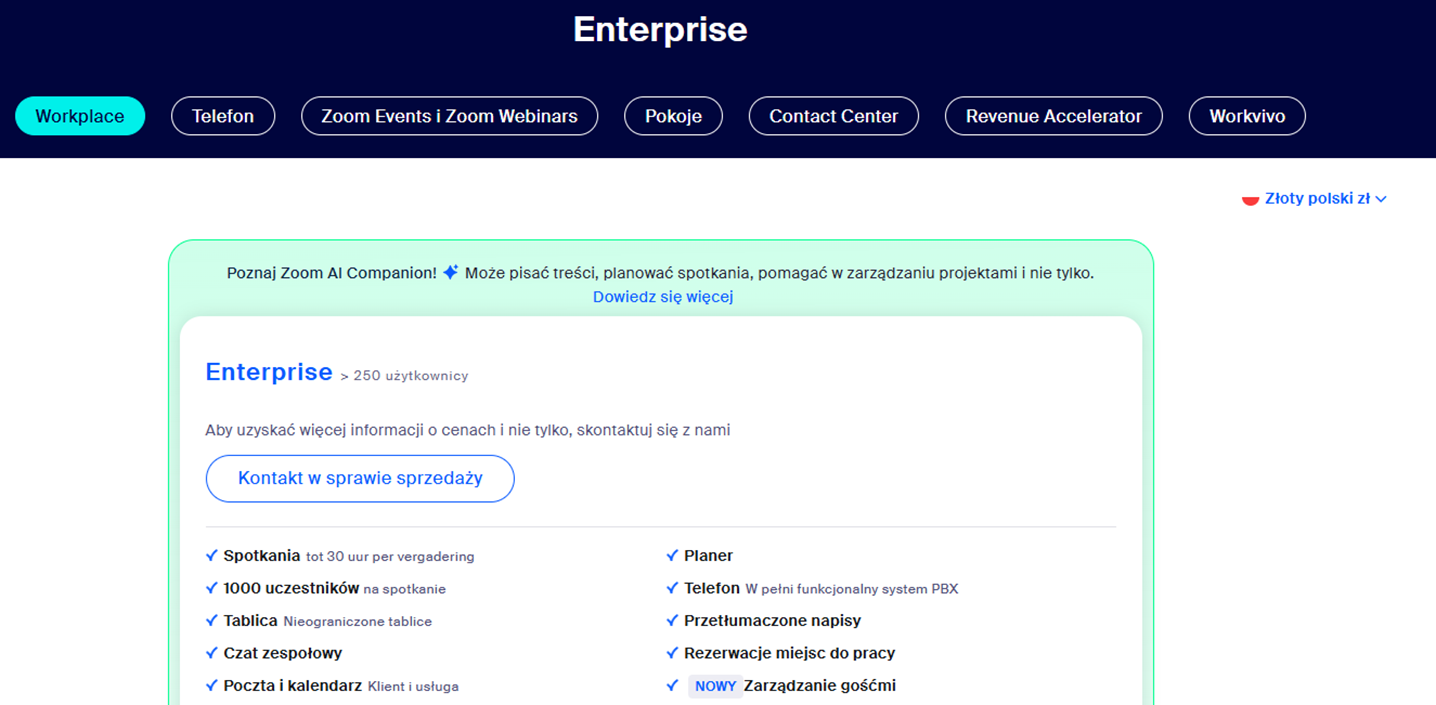This screenshot has width=1436, height=705.
Task: Click checkmark icon next to Czat zespołowy
Action: pos(211,653)
